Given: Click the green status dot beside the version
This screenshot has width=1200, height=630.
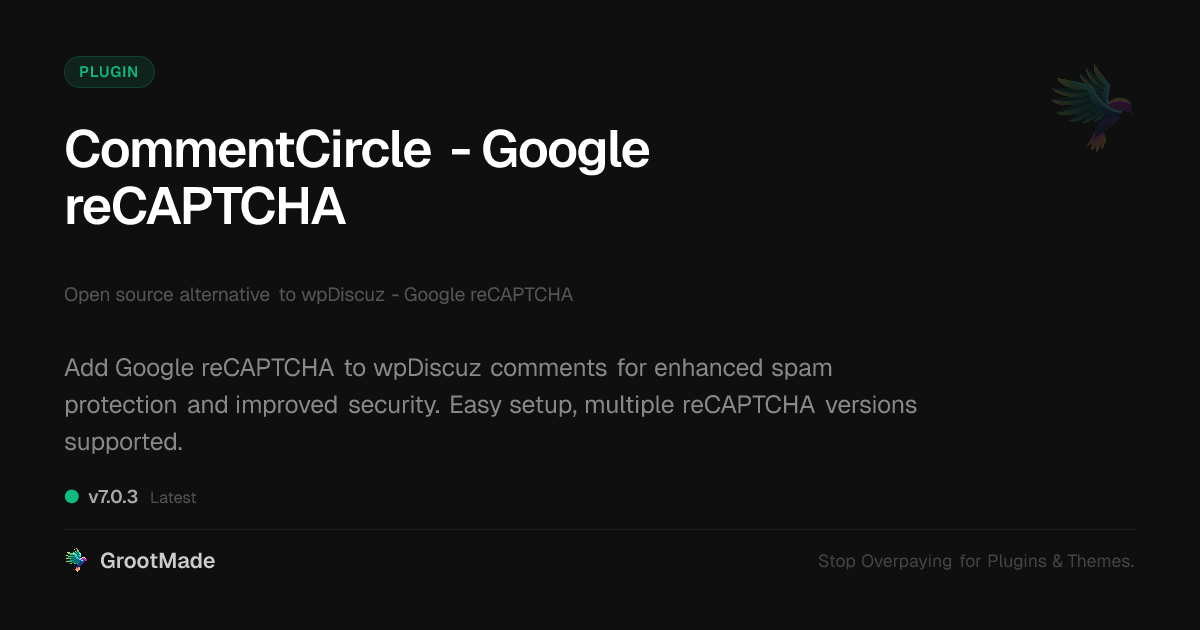Looking at the screenshot, I should [x=72, y=496].
